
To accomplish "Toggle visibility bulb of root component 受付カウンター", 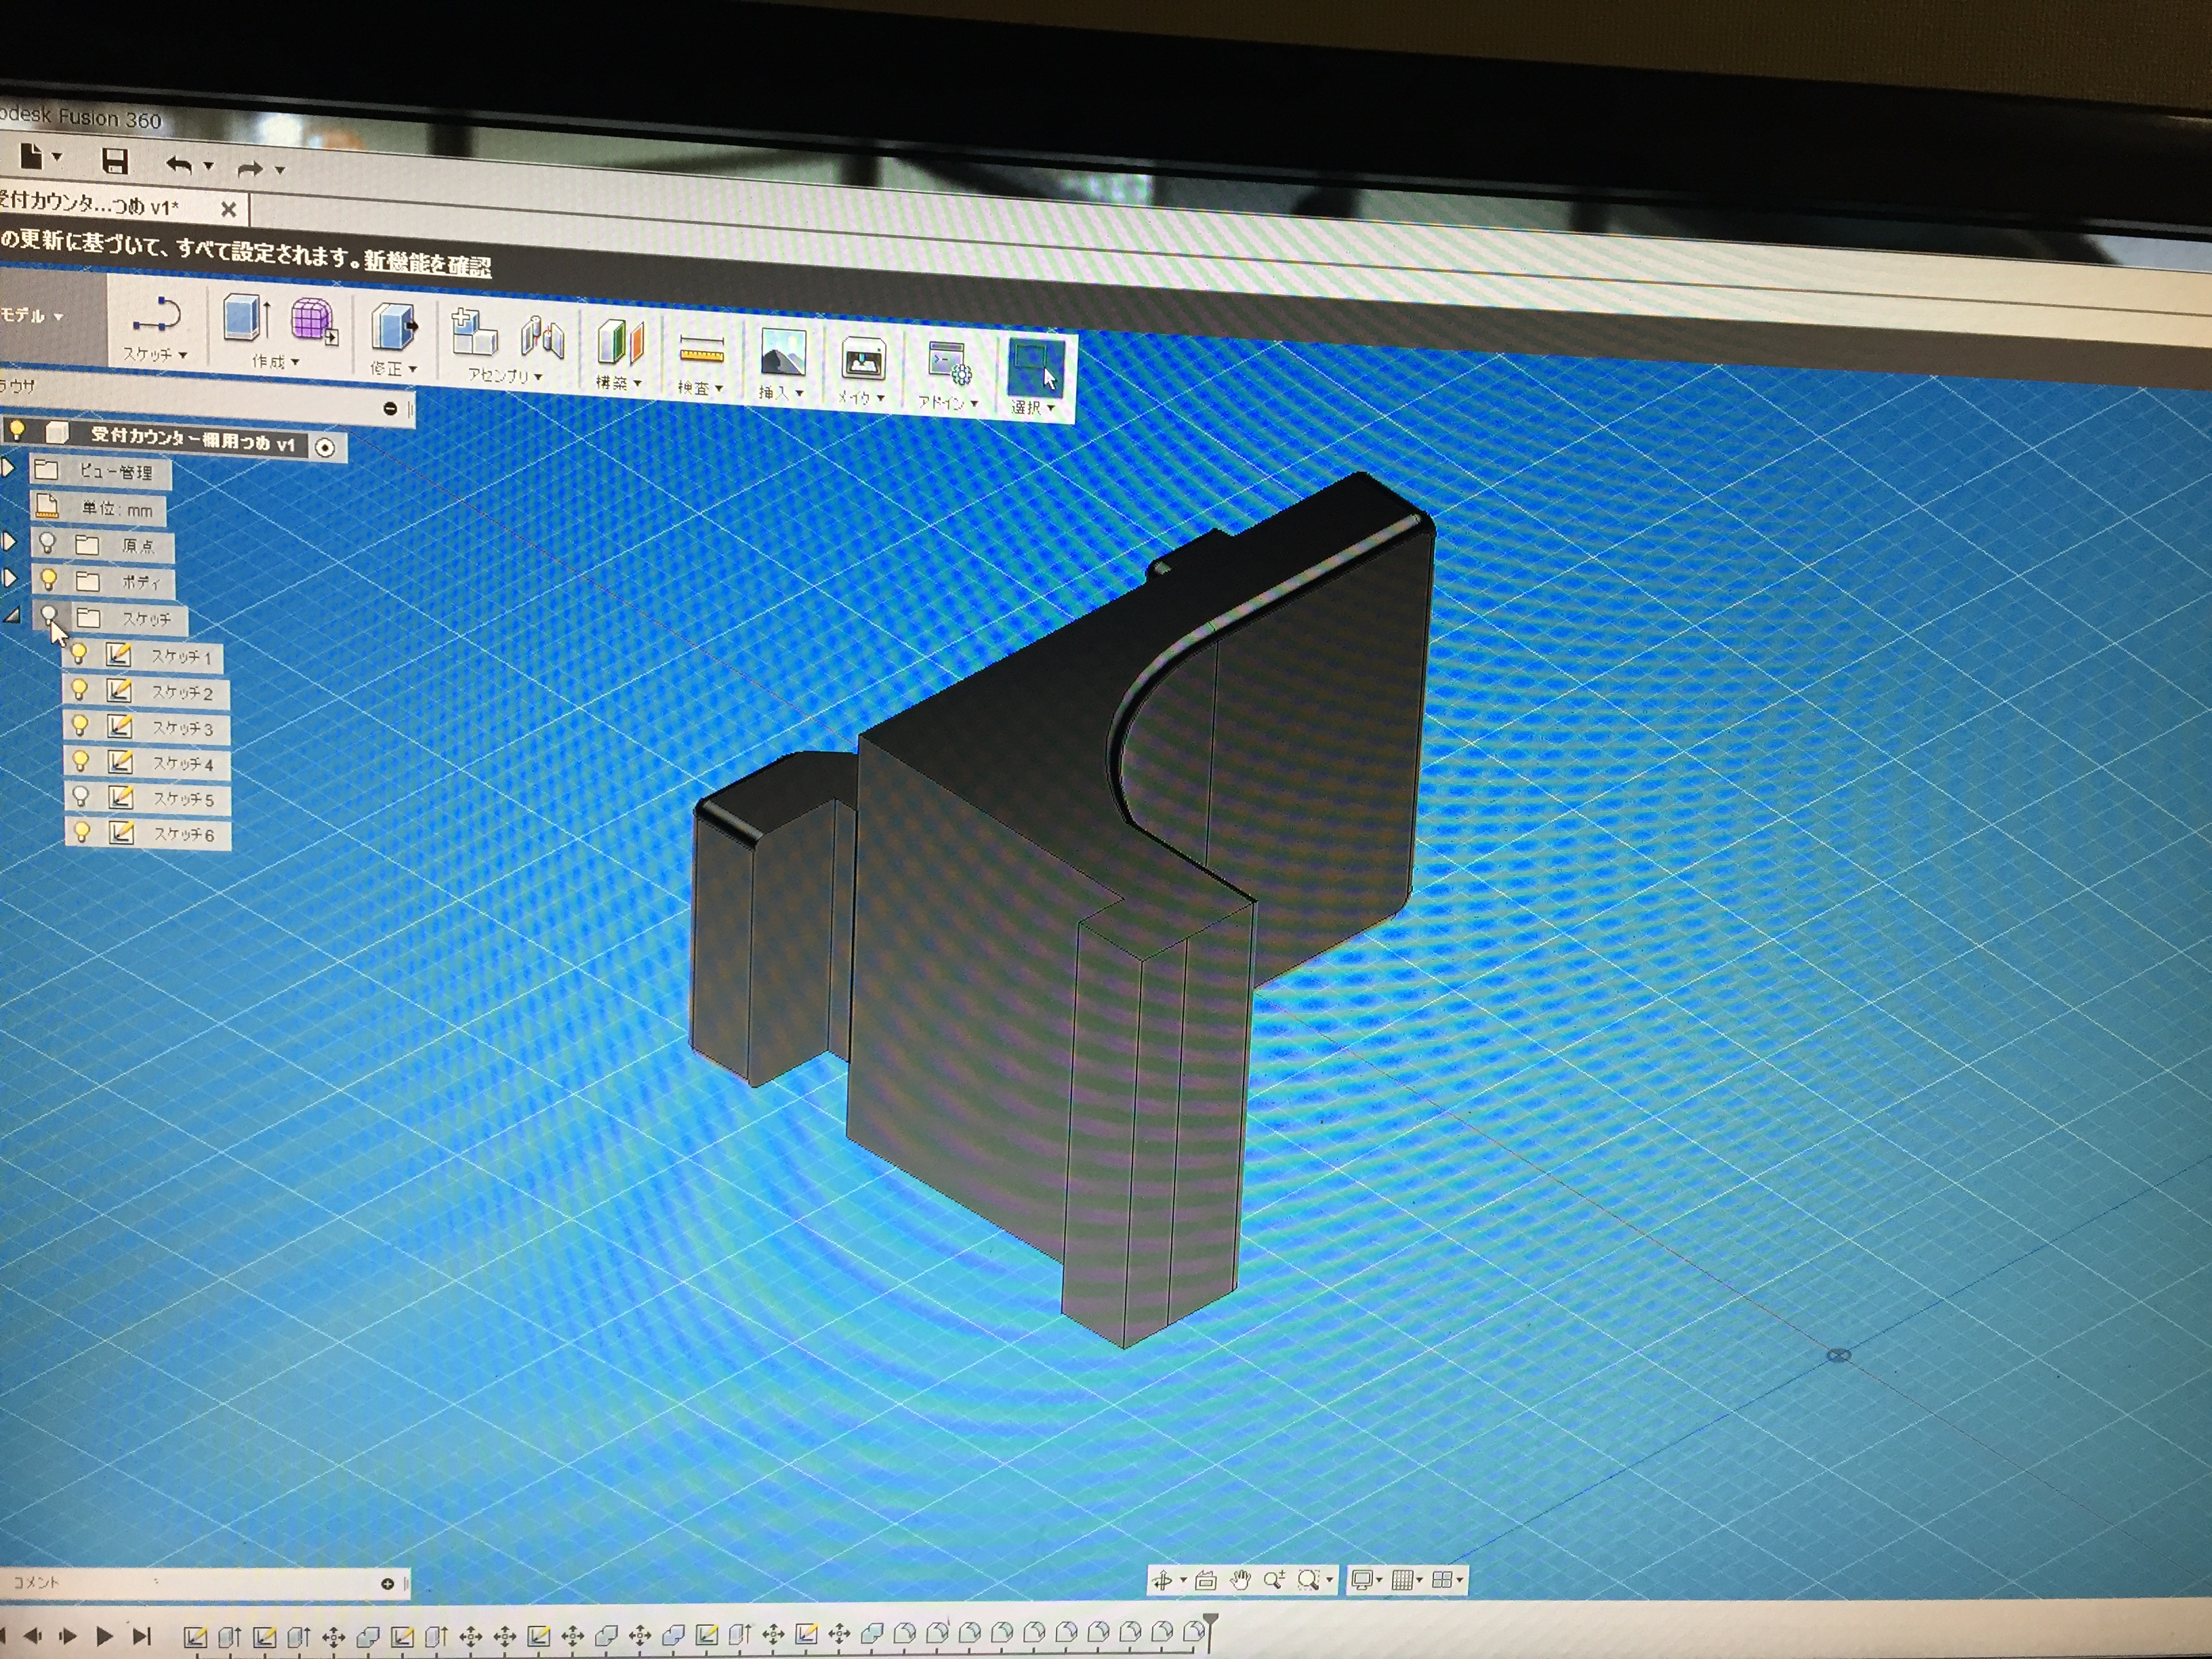I will point(17,430).
